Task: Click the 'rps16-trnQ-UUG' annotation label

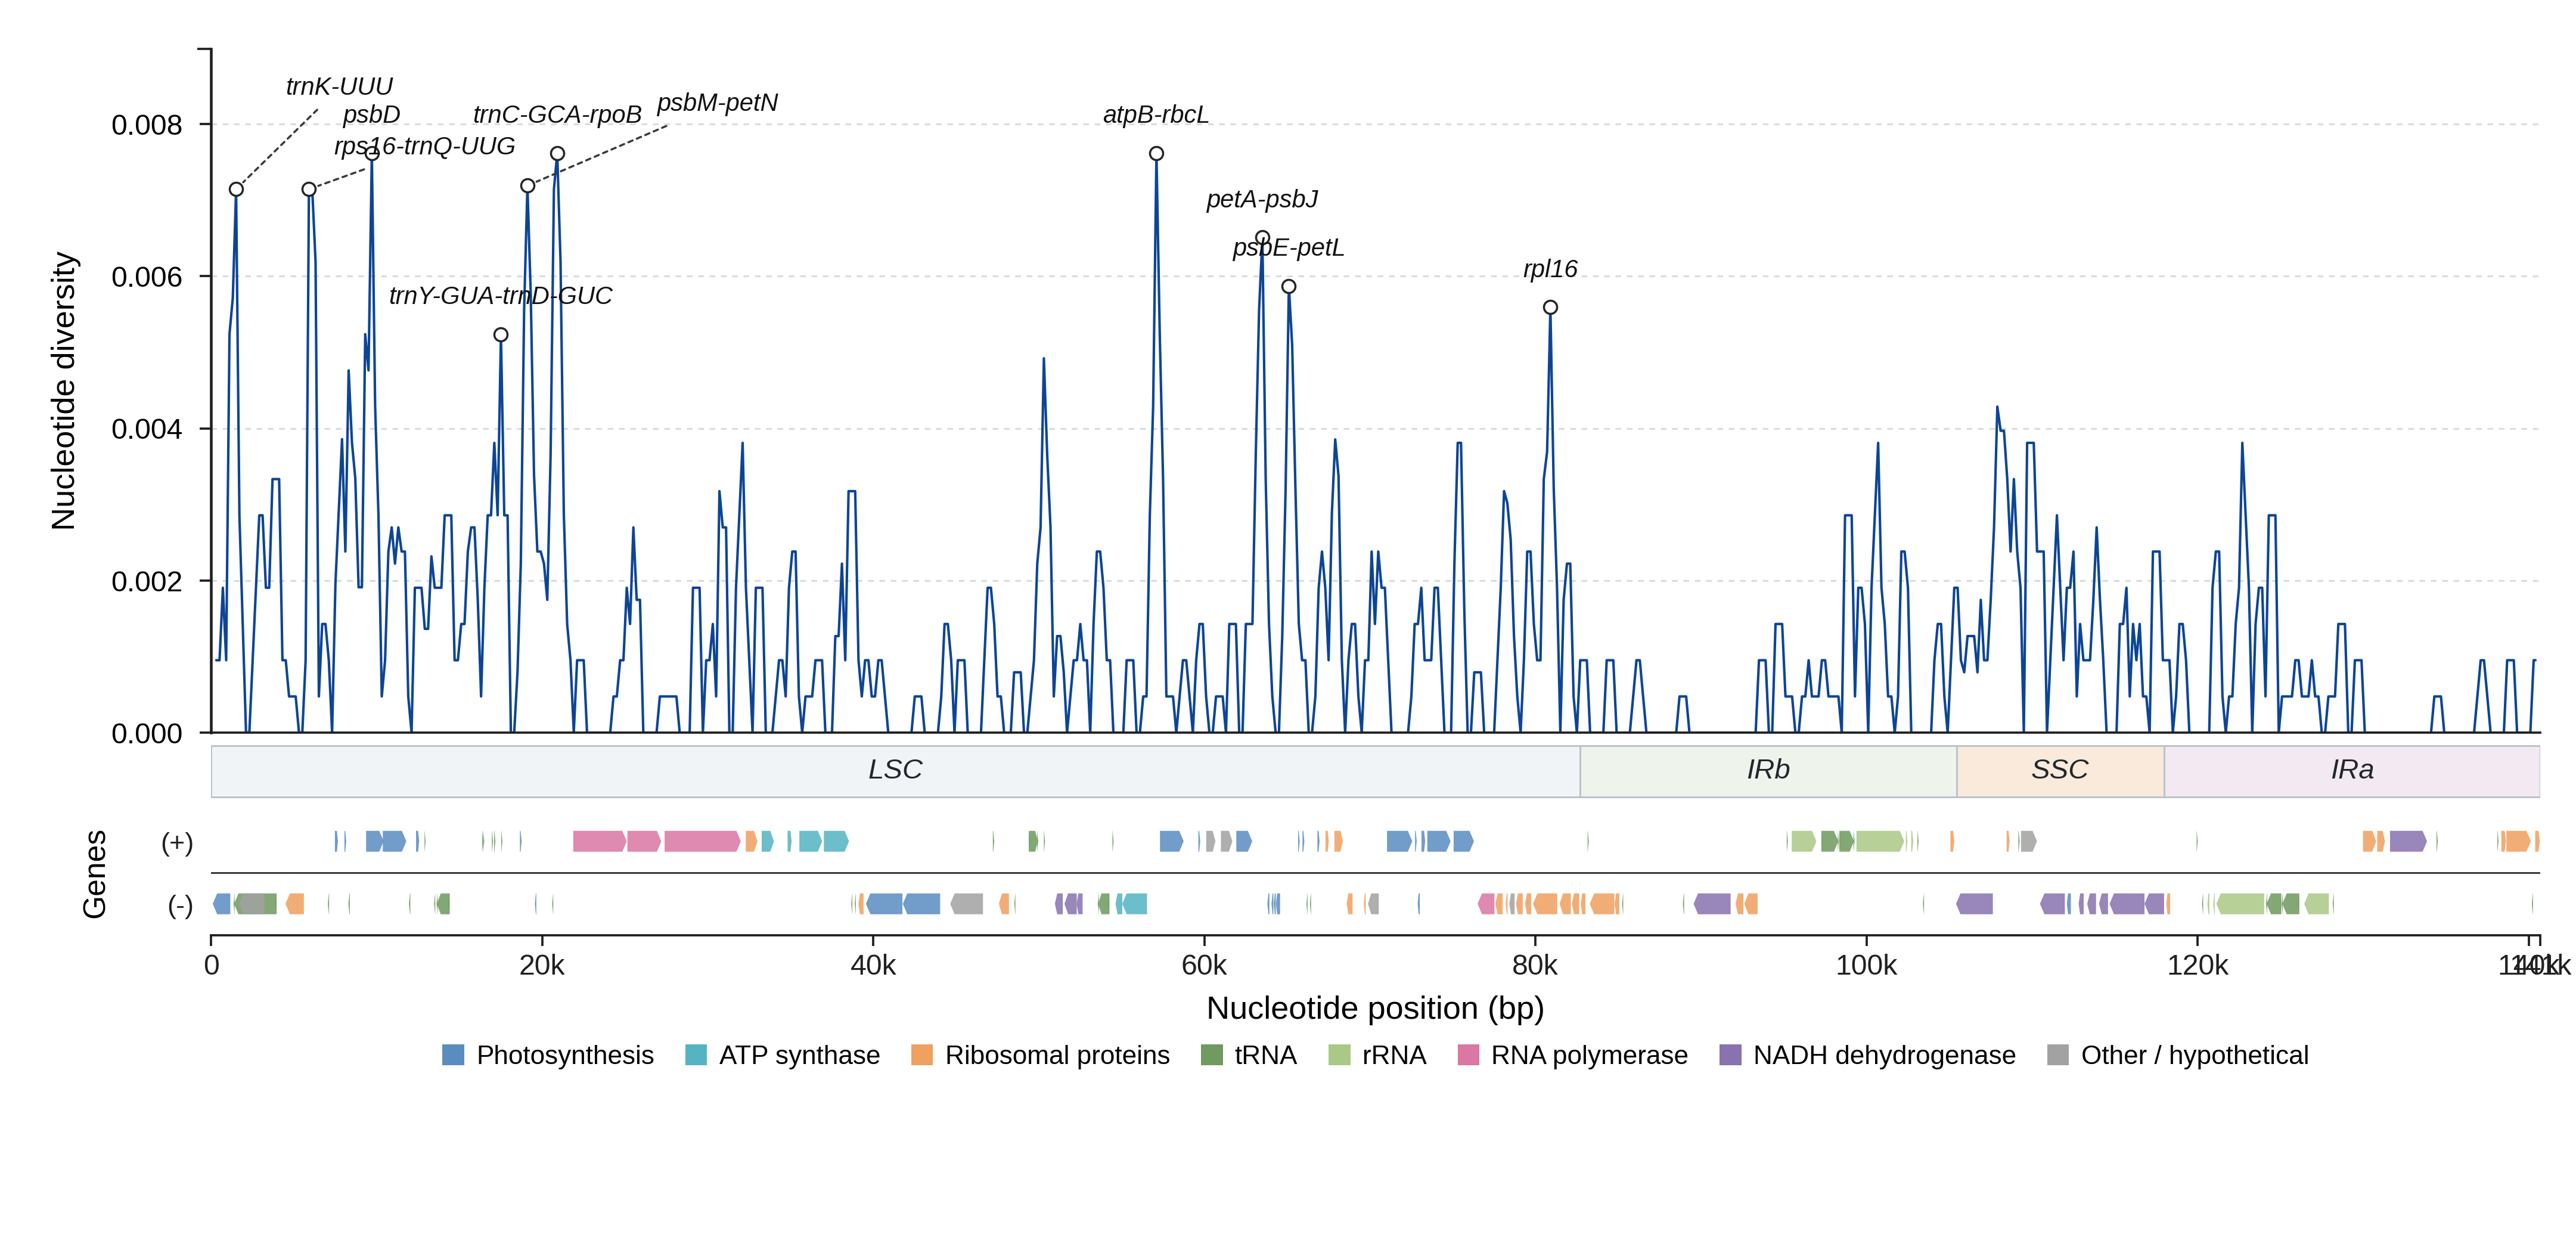Action: tap(425, 146)
